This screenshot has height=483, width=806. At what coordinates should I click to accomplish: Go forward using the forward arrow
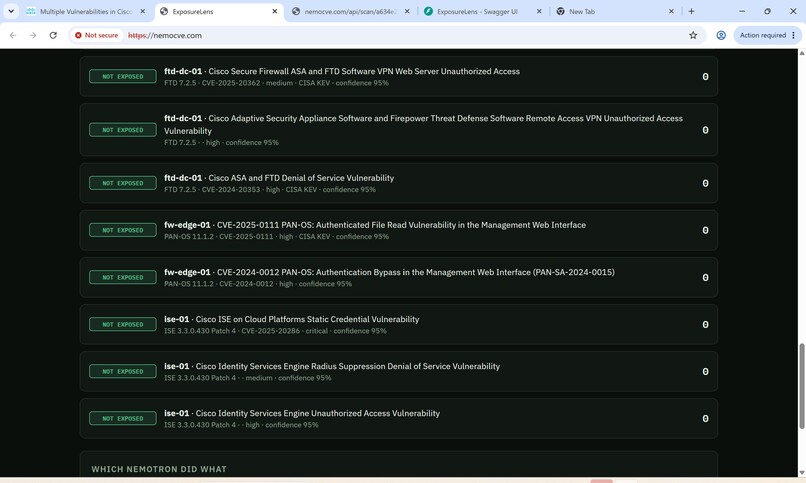click(x=33, y=35)
